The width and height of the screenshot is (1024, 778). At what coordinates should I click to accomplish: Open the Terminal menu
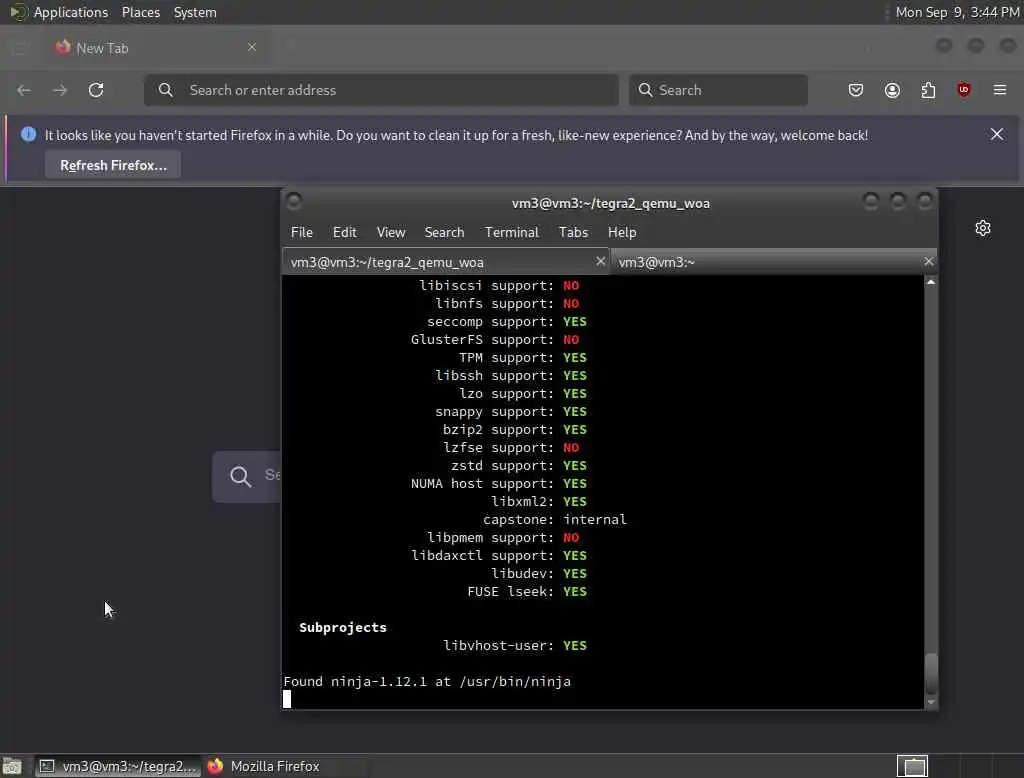tap(511, 233)
